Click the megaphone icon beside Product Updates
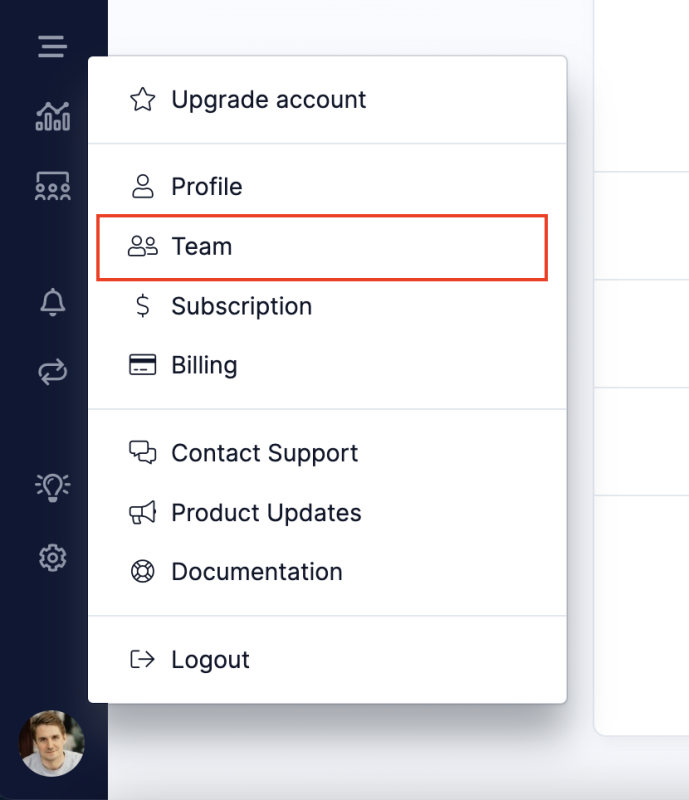689x800 pixels. tap(143, 513)
